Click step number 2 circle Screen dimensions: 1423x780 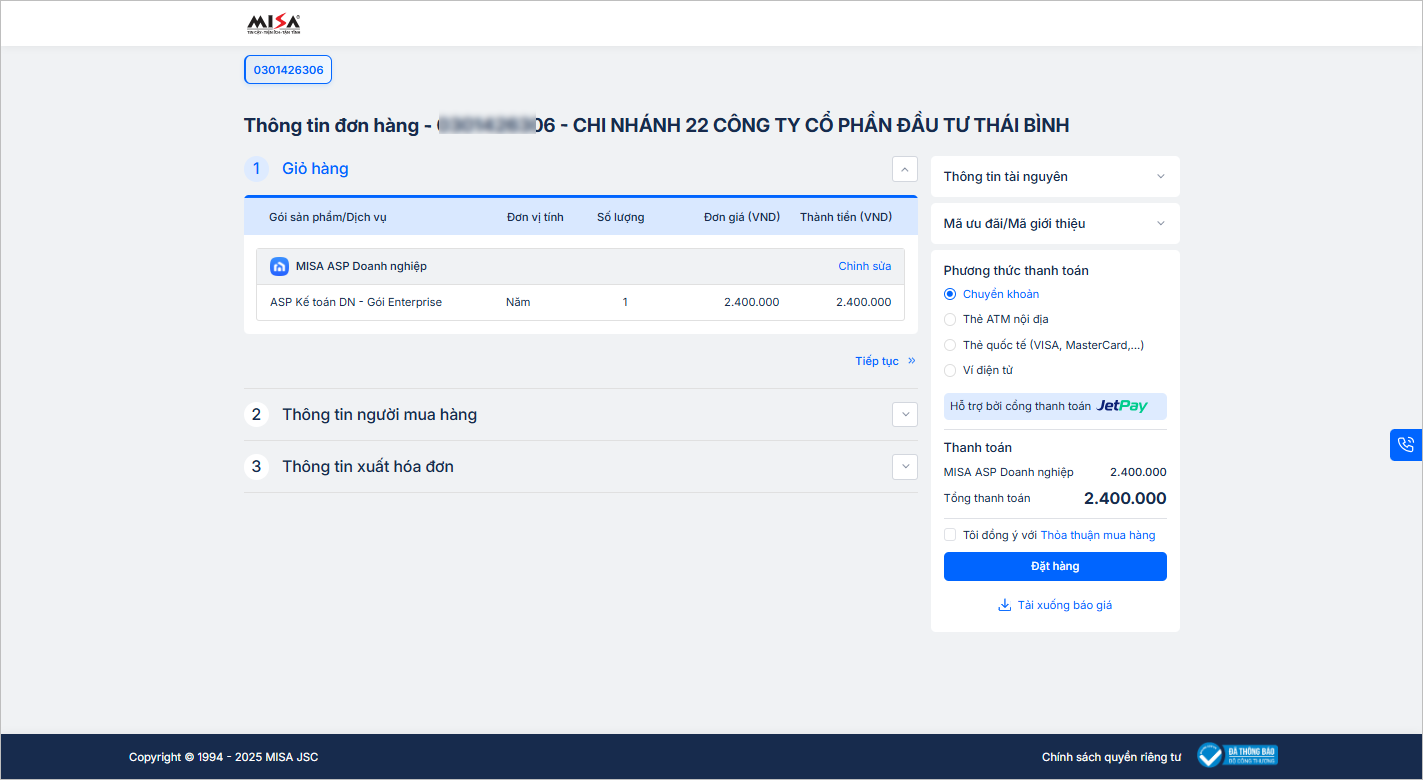pyautogui.click(x=256, y=414)
